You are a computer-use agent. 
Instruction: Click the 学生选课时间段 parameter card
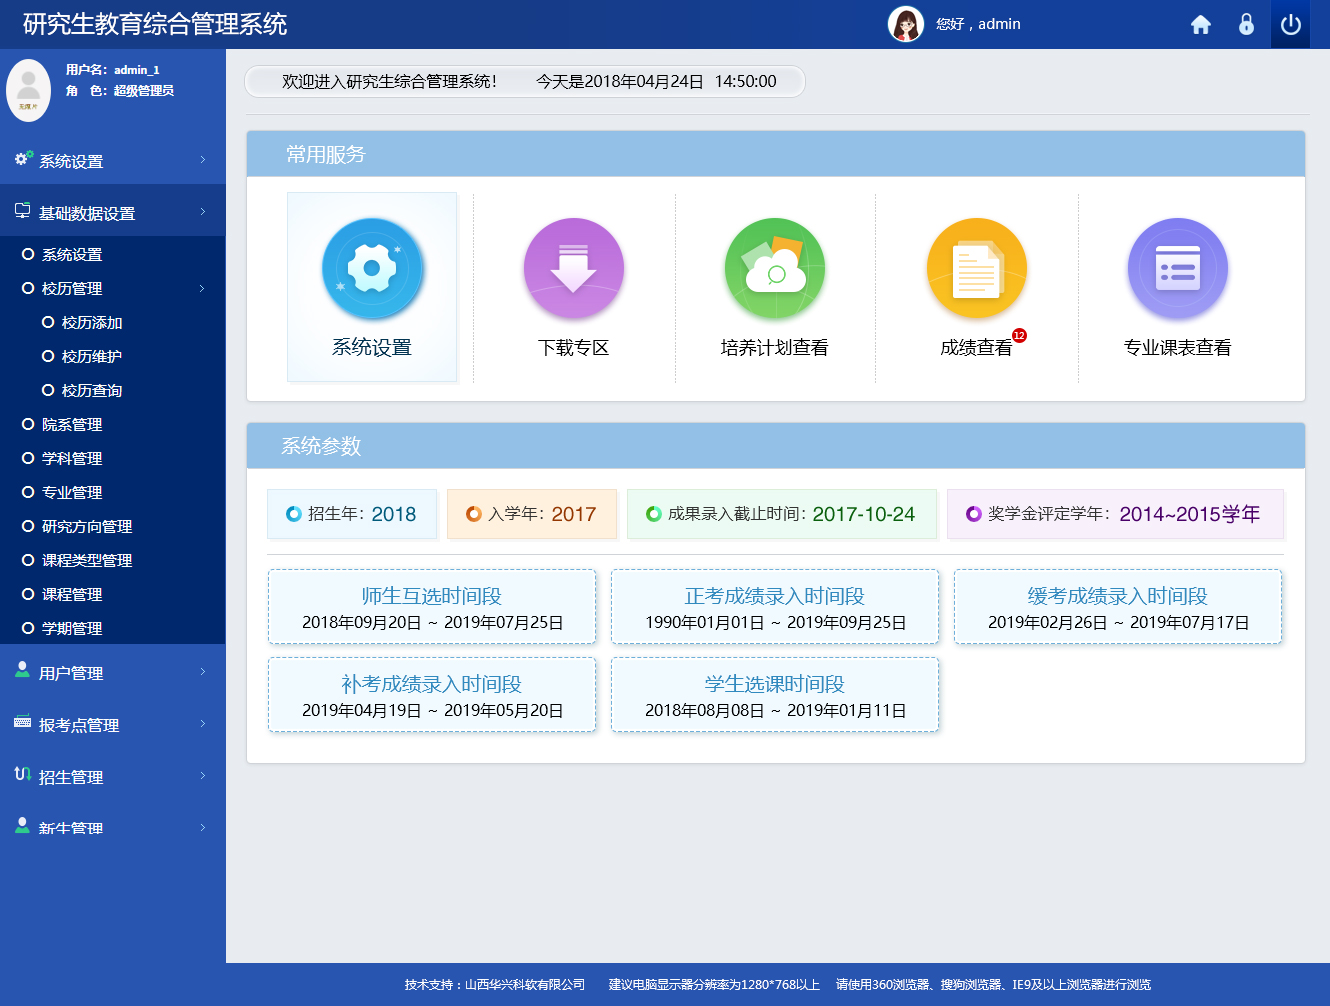[775, 695]
